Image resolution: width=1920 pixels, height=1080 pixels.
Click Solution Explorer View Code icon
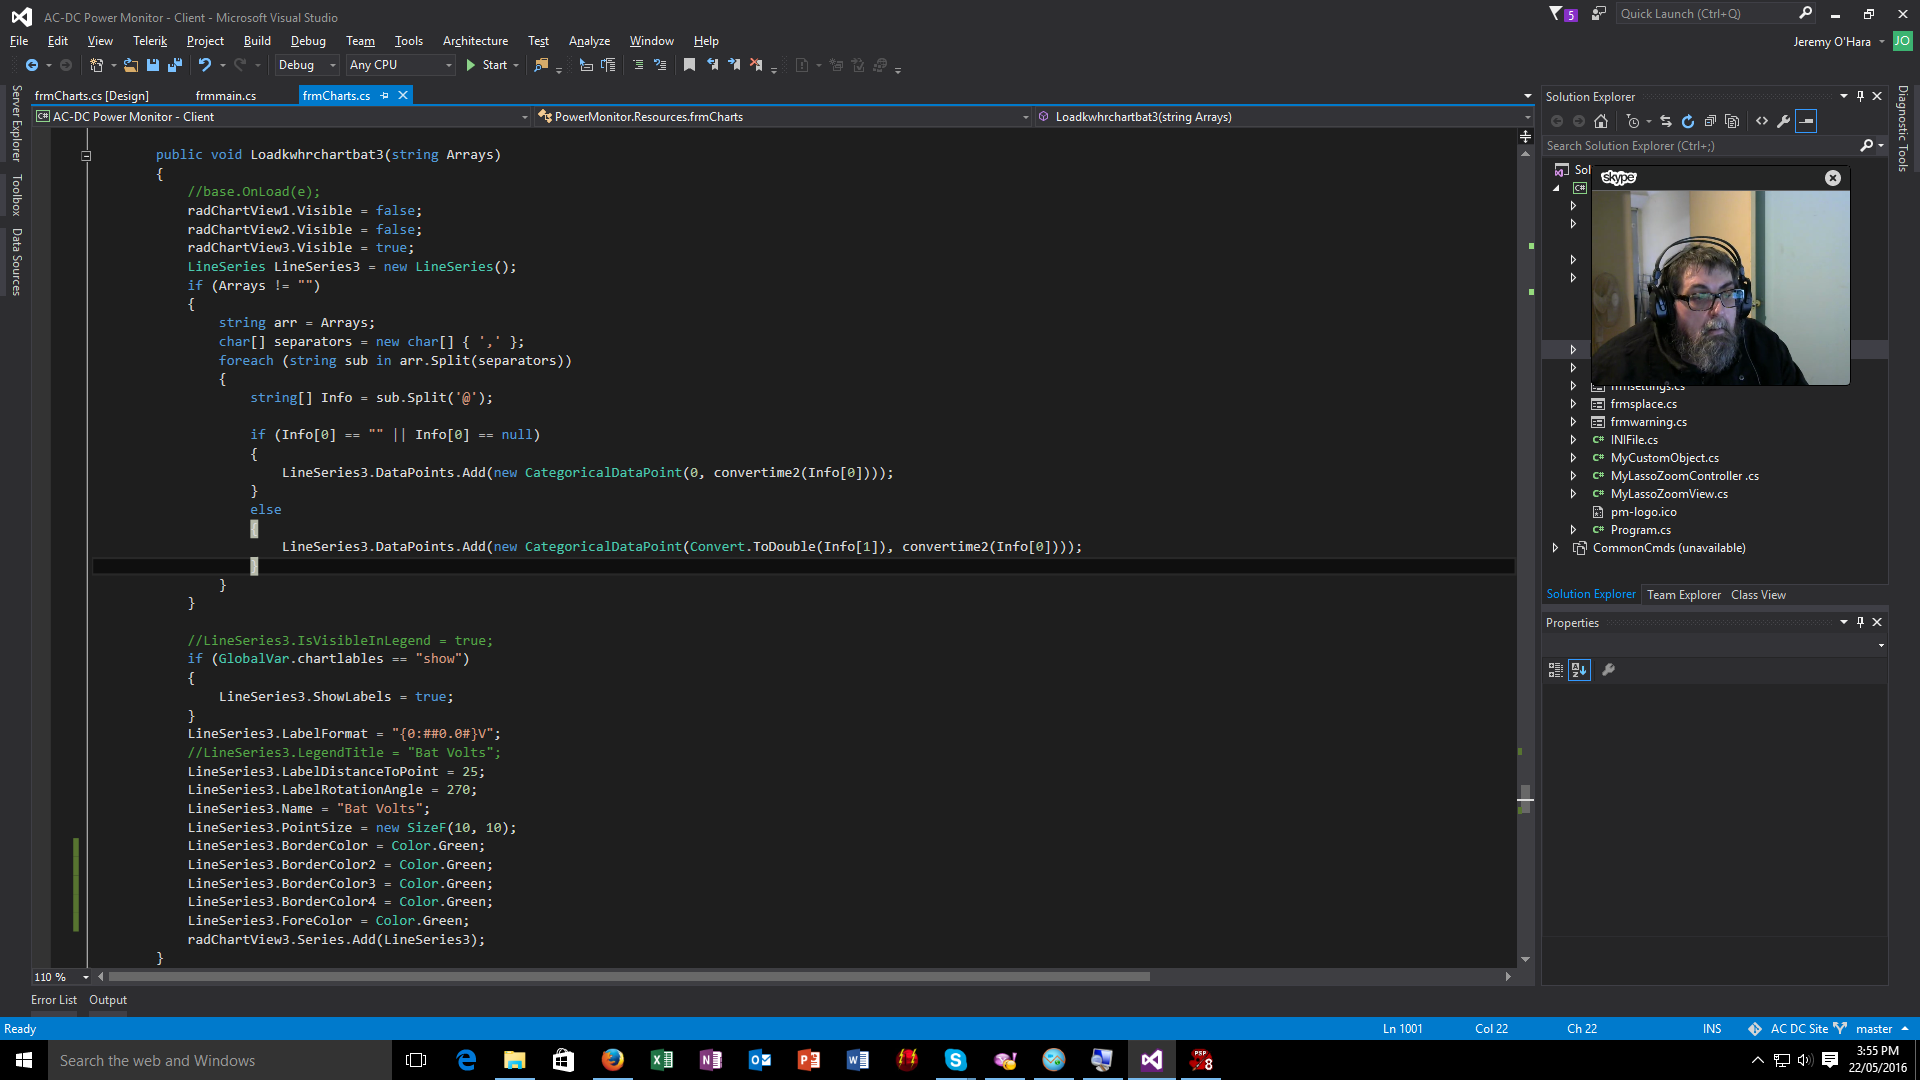(1762, 121)
